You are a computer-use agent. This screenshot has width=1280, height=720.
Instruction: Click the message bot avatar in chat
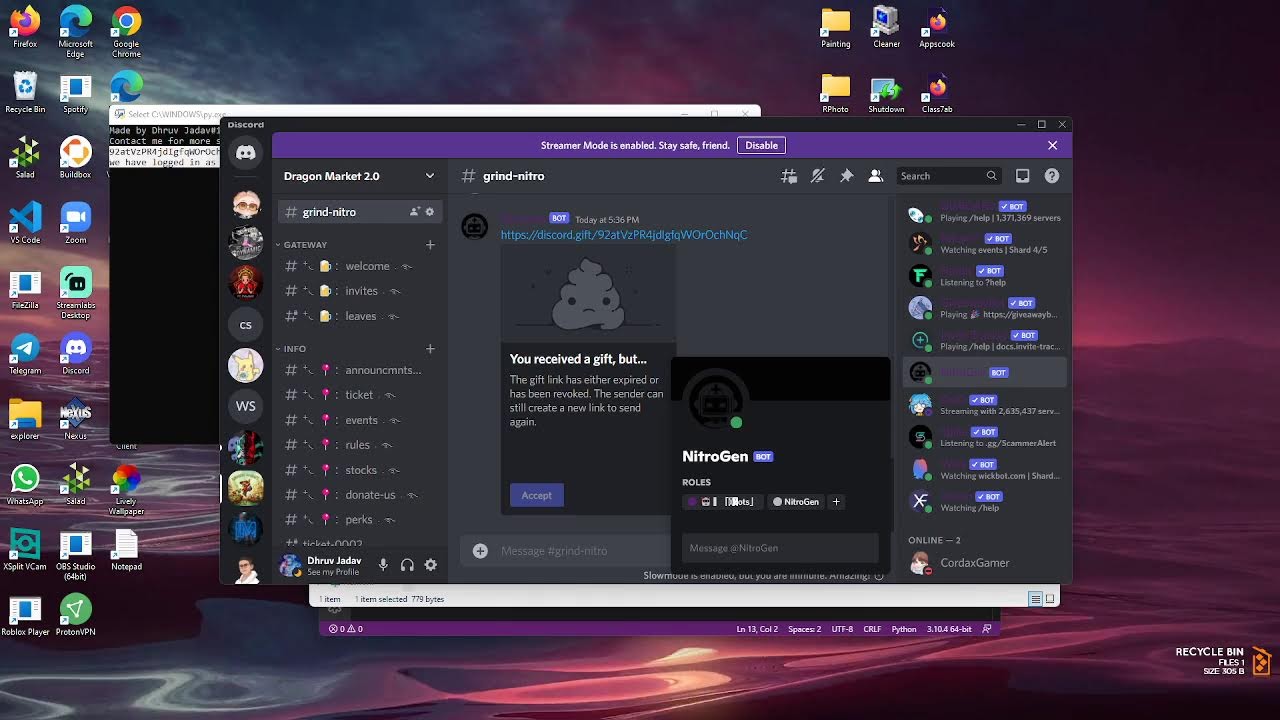(x=475, y=226)
